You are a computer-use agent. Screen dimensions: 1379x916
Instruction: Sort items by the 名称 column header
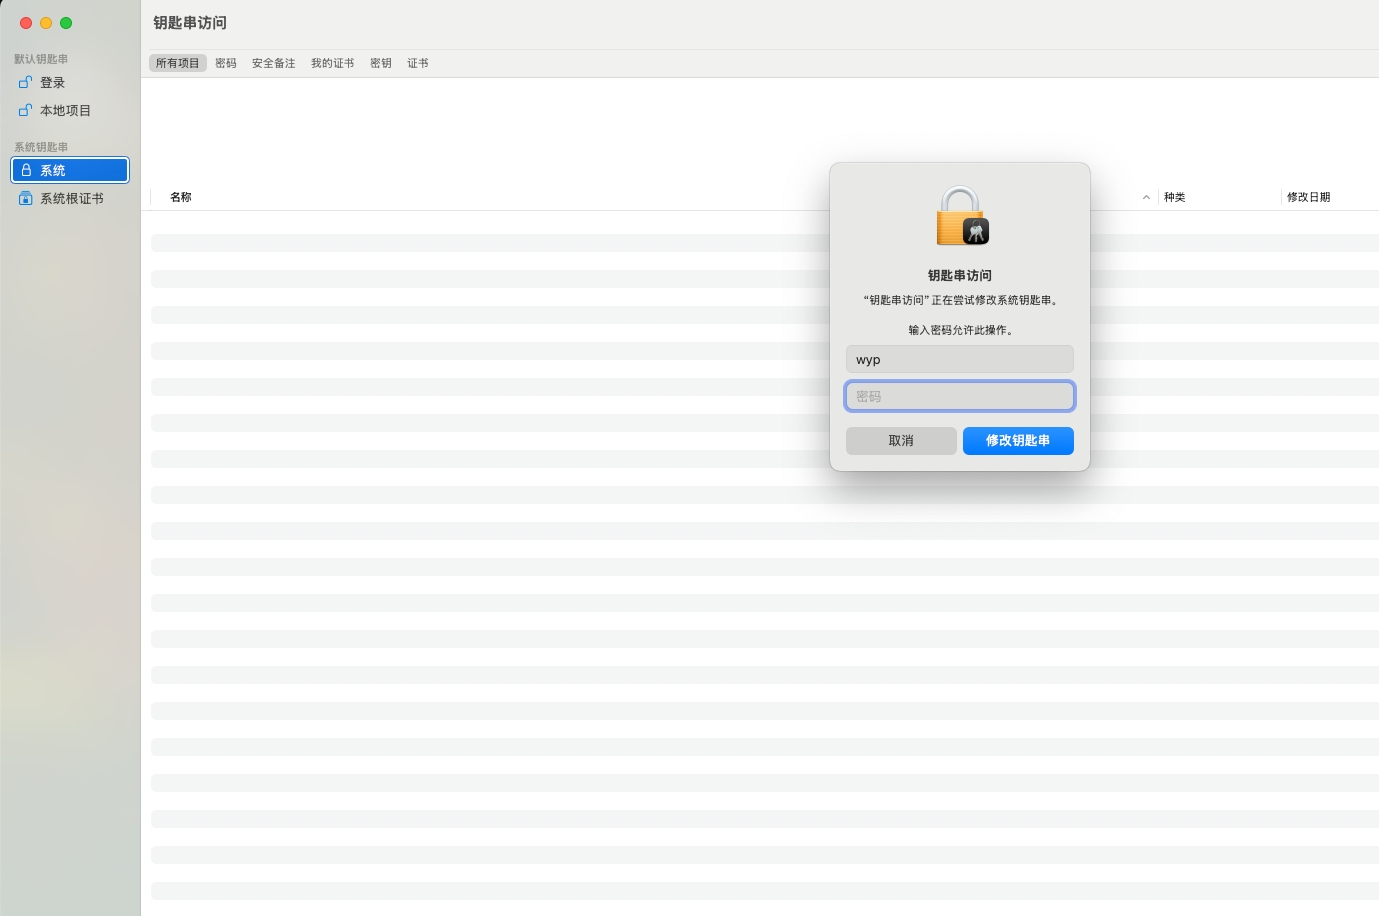(181, 197)
